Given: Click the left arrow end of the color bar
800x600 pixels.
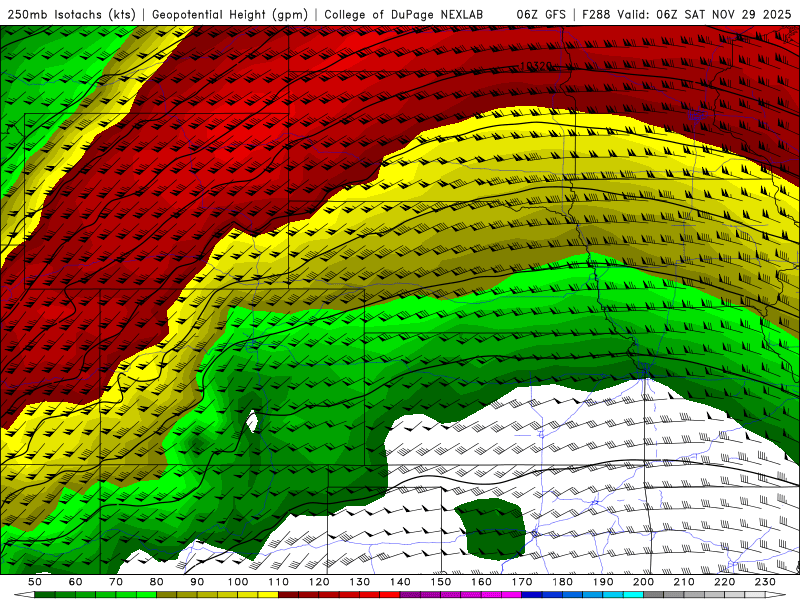Looking at the screenshot, I should tap(24, 595).
